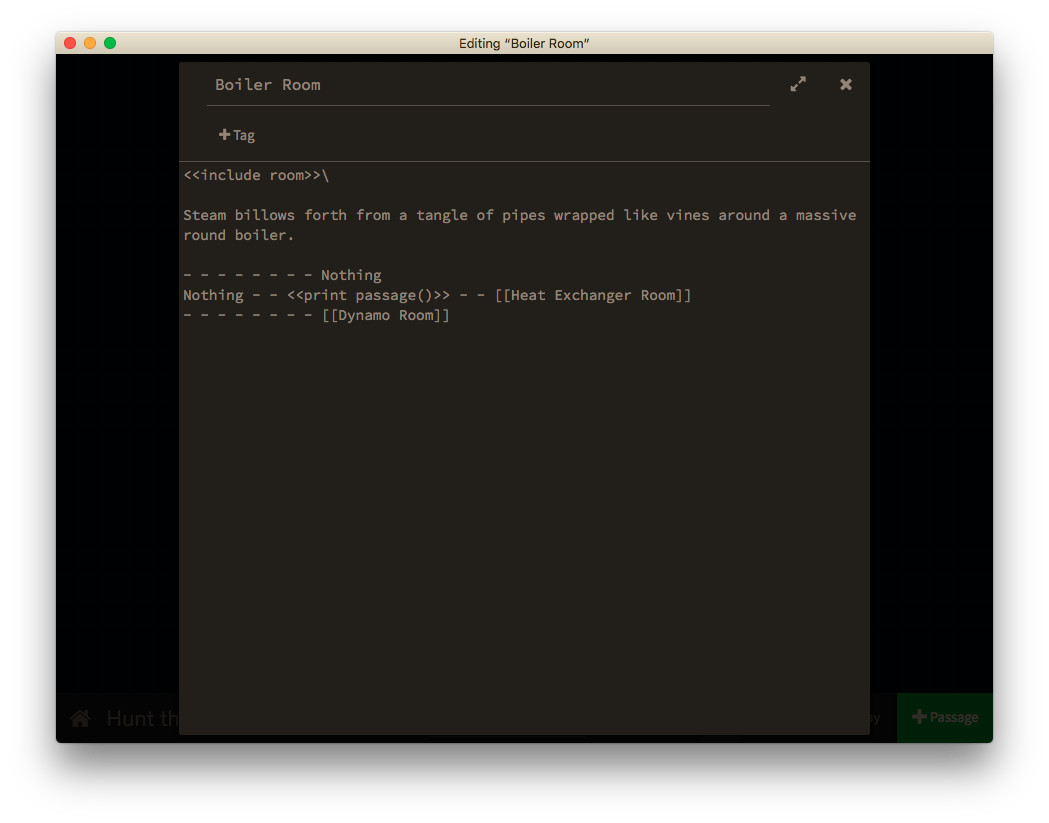Image resolution: width=1049 pixels, height=823 pixels.
Task: Select the Dynamo Room link text
Action: pyautogui.click(x=385, y=315)
